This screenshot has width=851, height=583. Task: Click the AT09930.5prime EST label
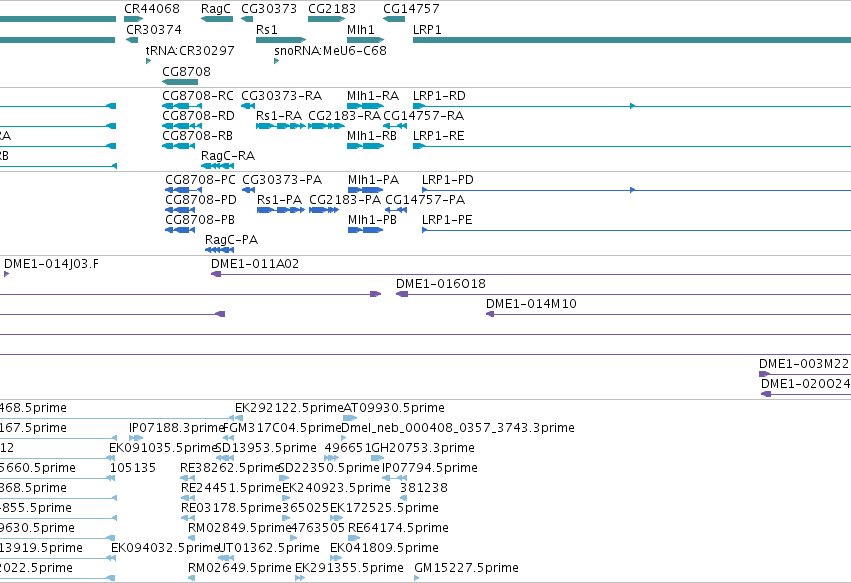coord(394,408)
